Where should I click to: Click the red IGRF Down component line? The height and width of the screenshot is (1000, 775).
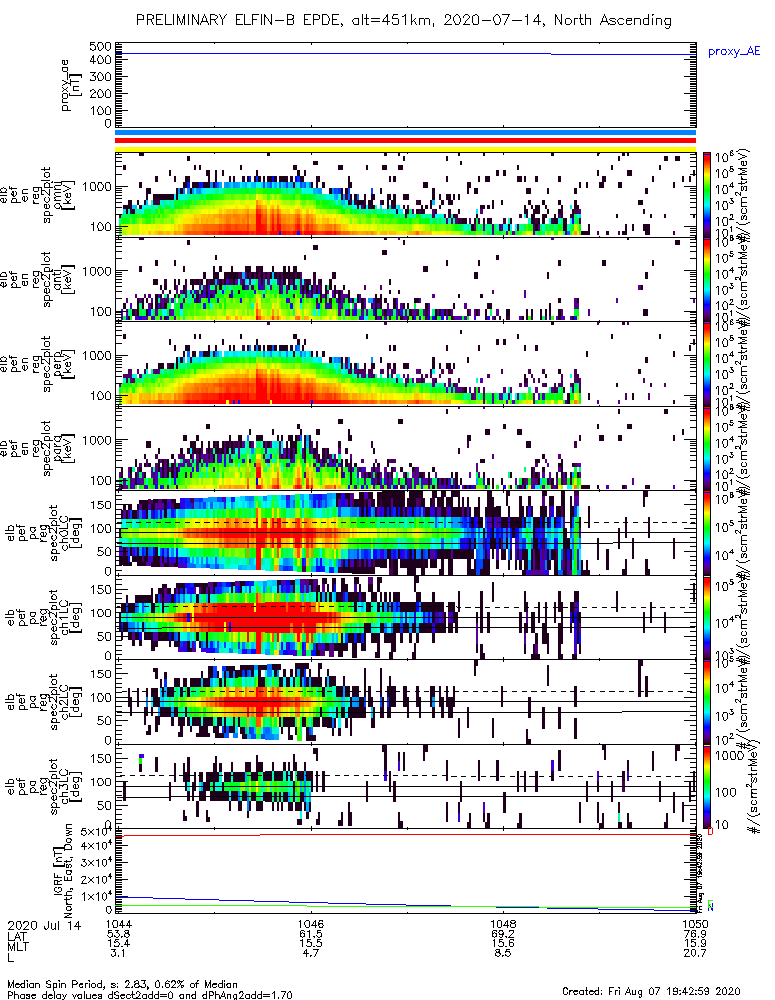[x=405, y=834]
